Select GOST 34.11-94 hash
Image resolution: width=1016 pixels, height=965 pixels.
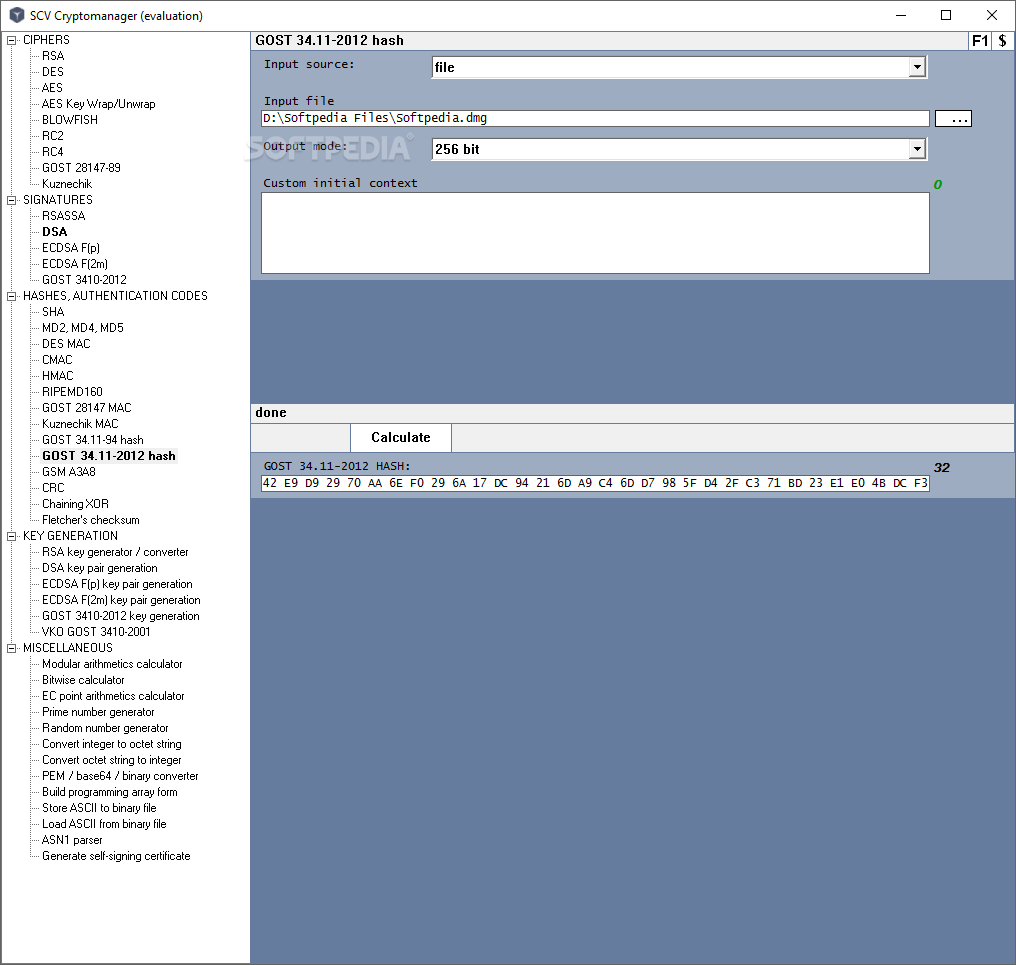[93, 440]
